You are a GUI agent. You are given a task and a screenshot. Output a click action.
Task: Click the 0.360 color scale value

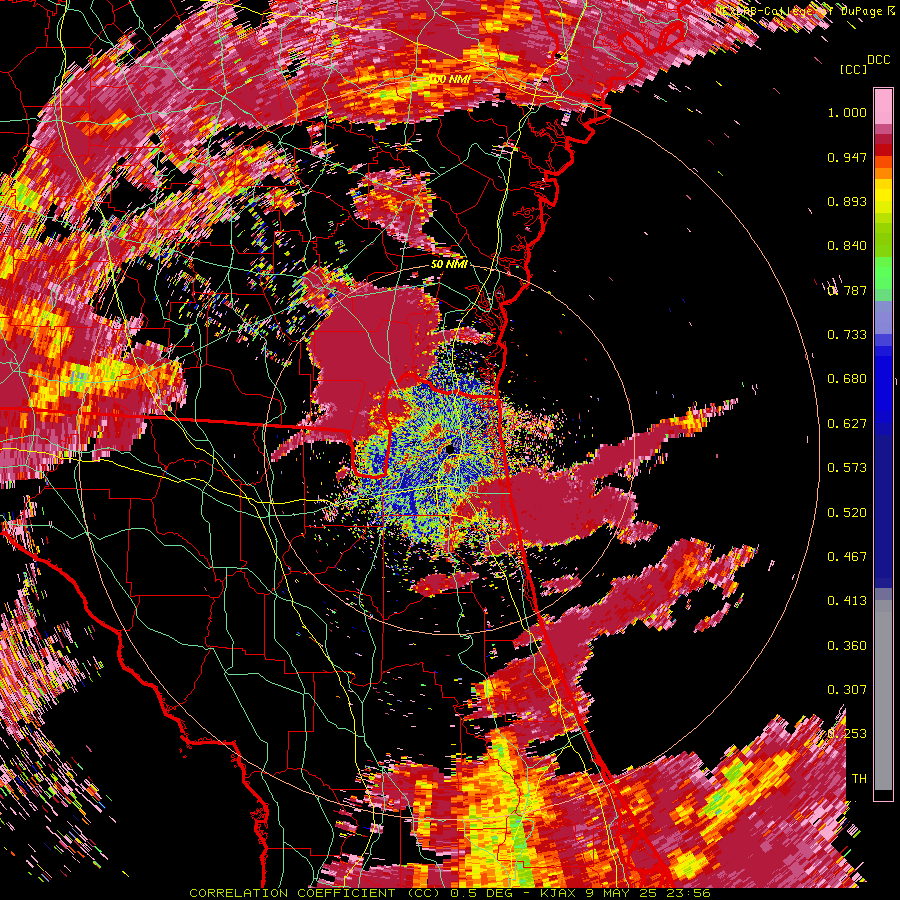click(x=847, y=646)
